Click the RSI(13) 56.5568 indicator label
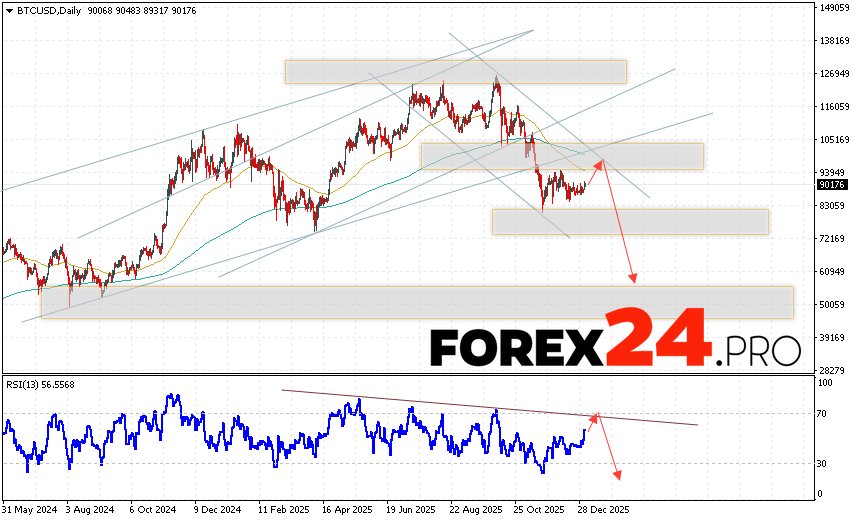The height and width of the screenshot is (521, 855). pyautogui.click(x=40, y=385)
